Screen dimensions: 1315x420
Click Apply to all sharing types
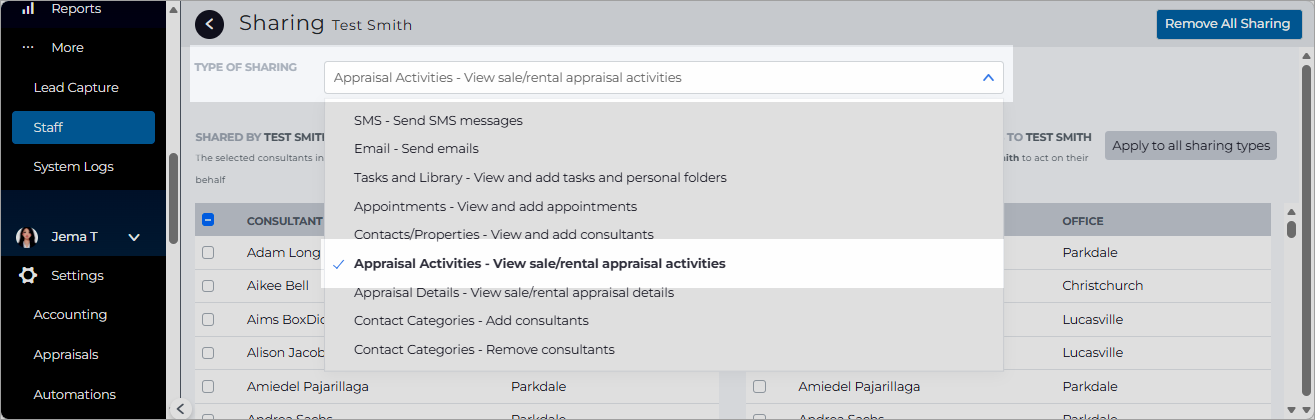coord(1191,146)
